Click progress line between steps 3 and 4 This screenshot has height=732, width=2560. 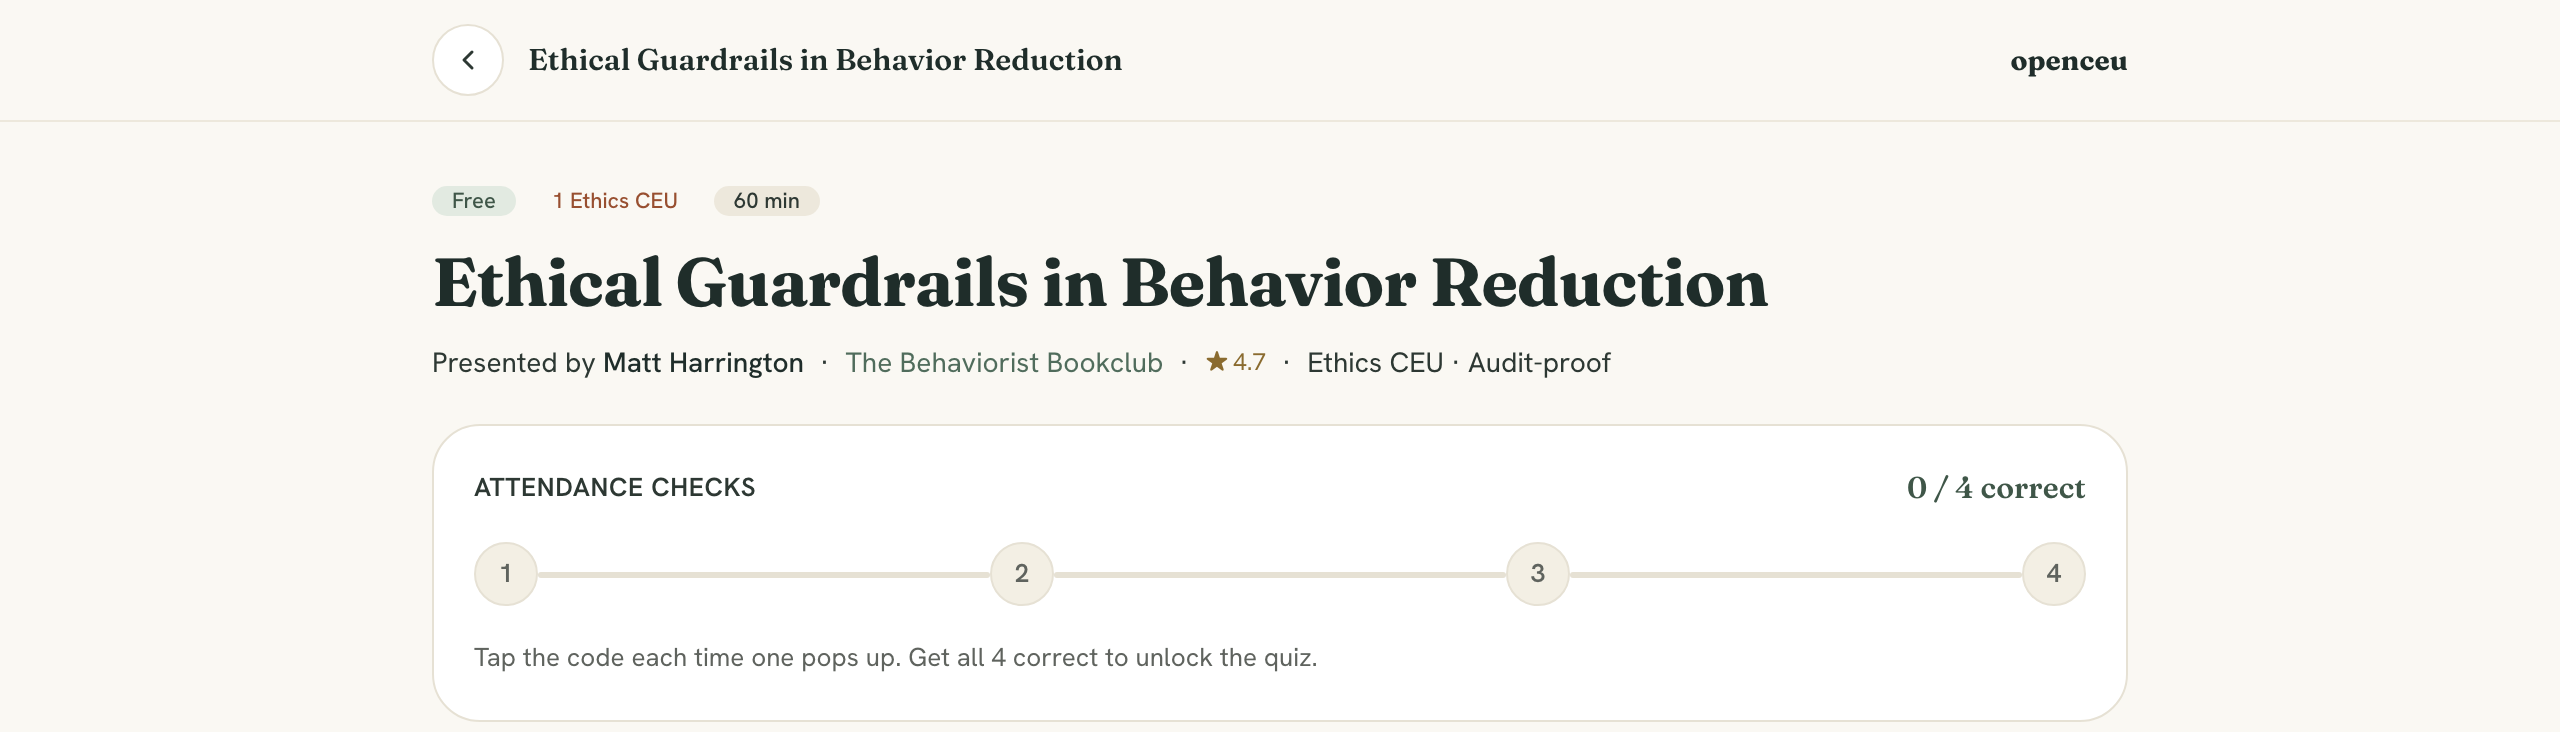[x=1796, y=575]
